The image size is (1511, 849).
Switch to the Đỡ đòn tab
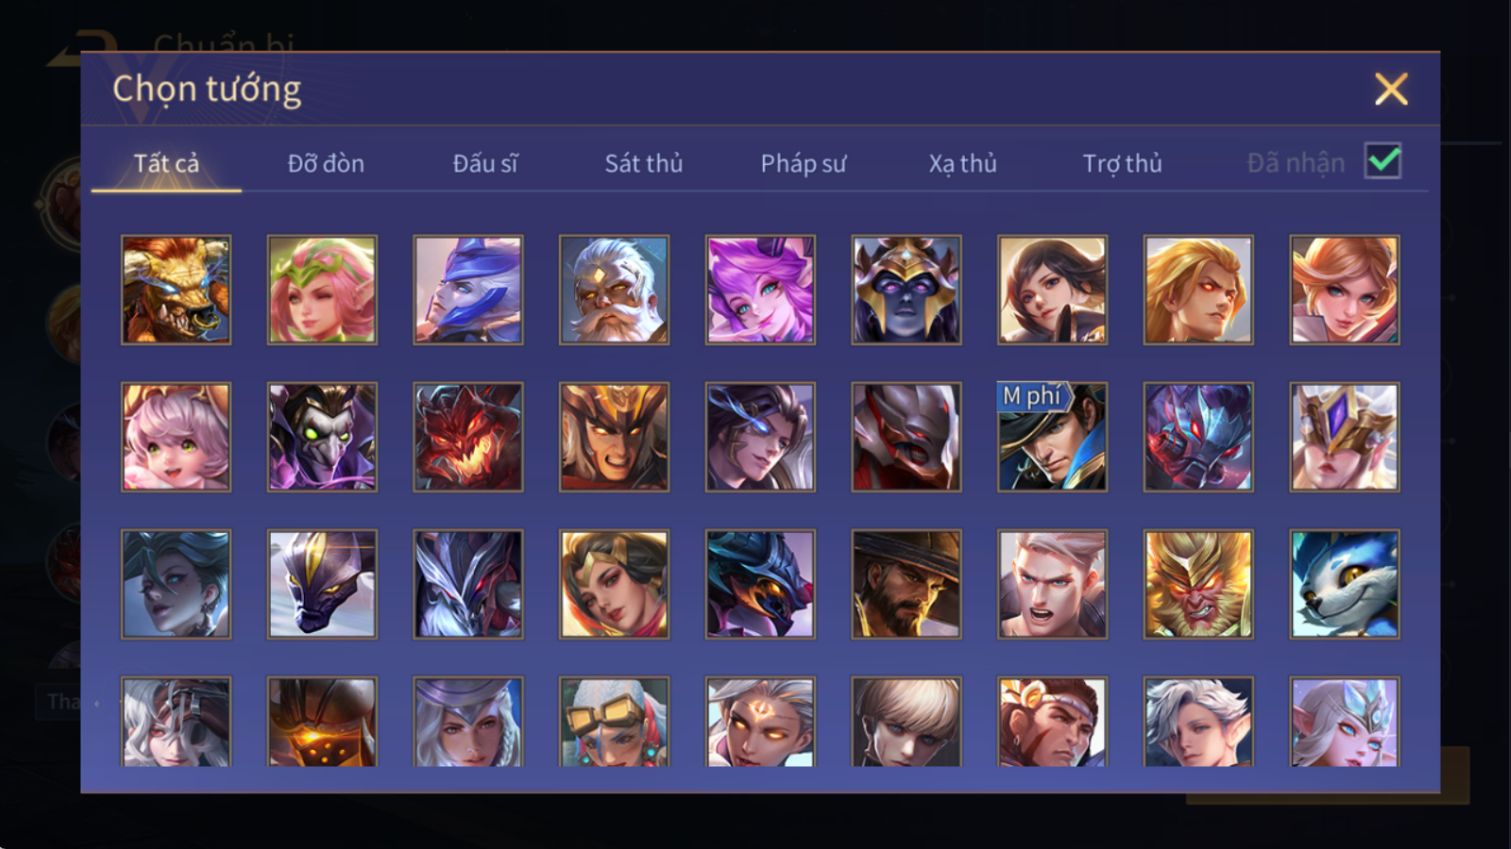[326, 163]
